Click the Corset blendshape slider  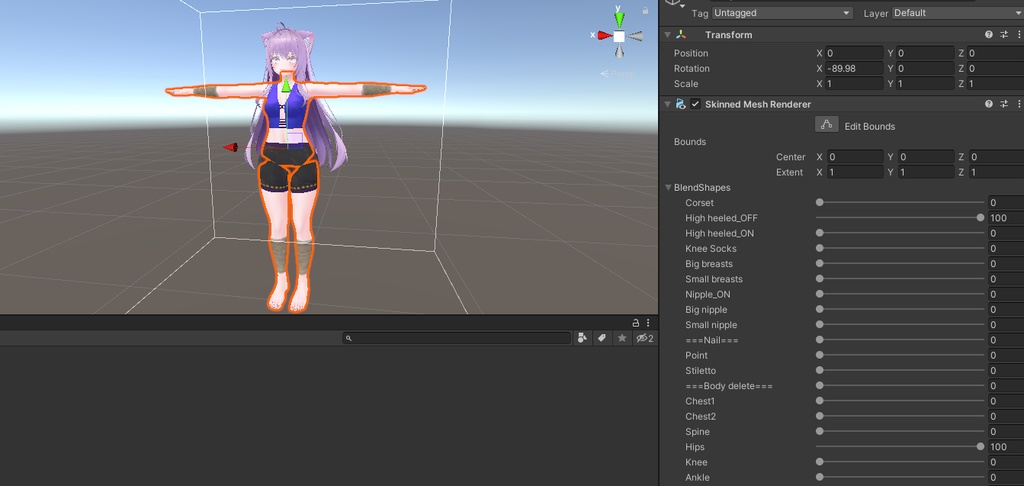[900, 202]
